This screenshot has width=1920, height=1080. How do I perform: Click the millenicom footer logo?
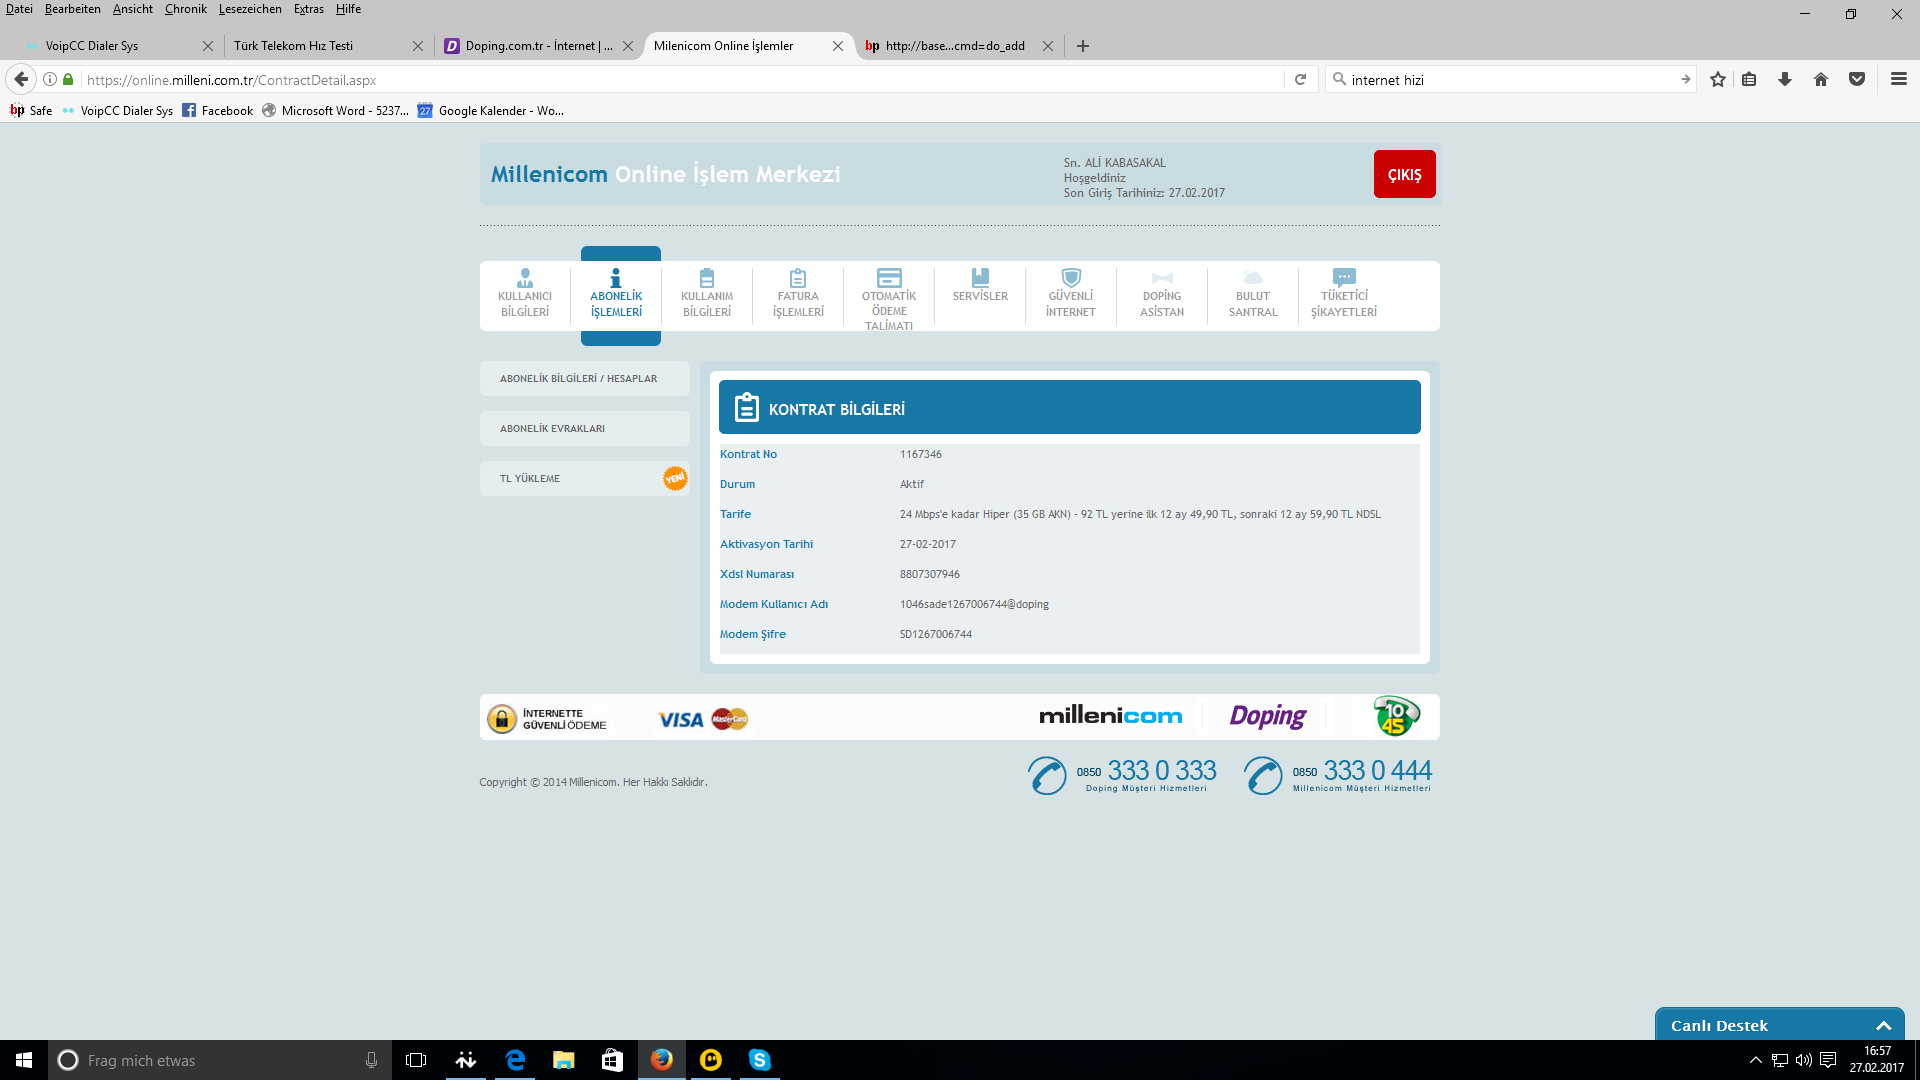1110,716
